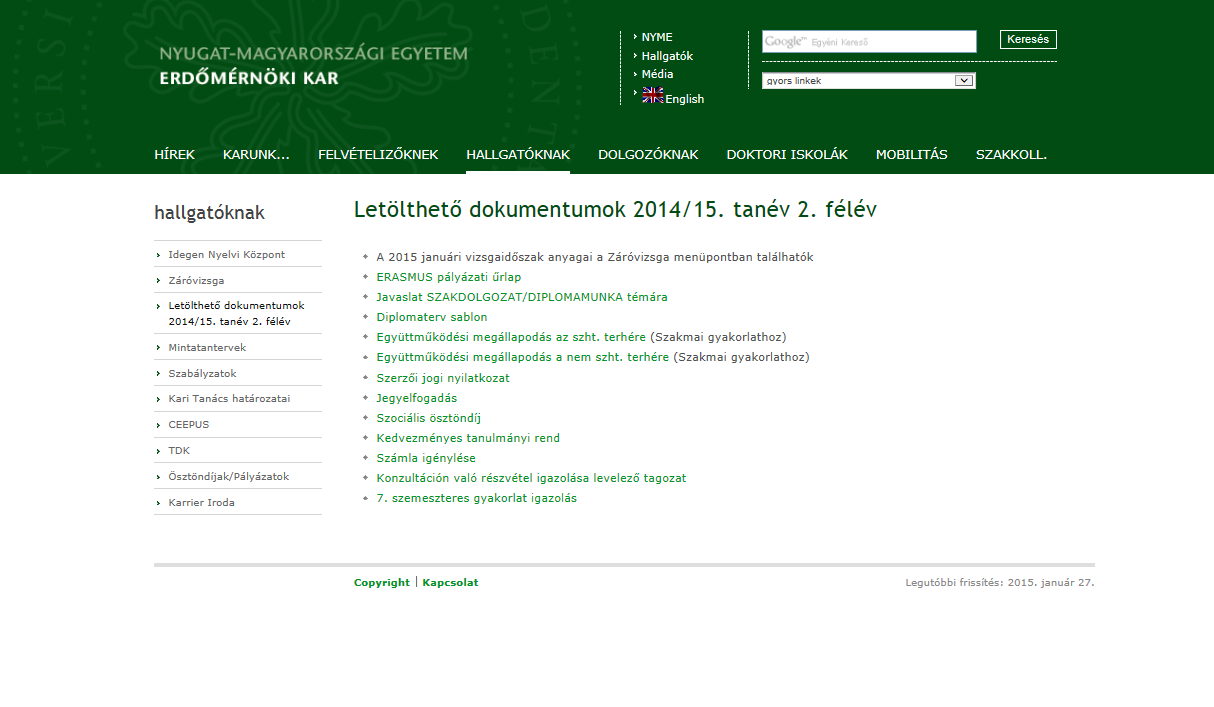Click the Copyright footer link
1214x707 pixels.
point(382,582)
